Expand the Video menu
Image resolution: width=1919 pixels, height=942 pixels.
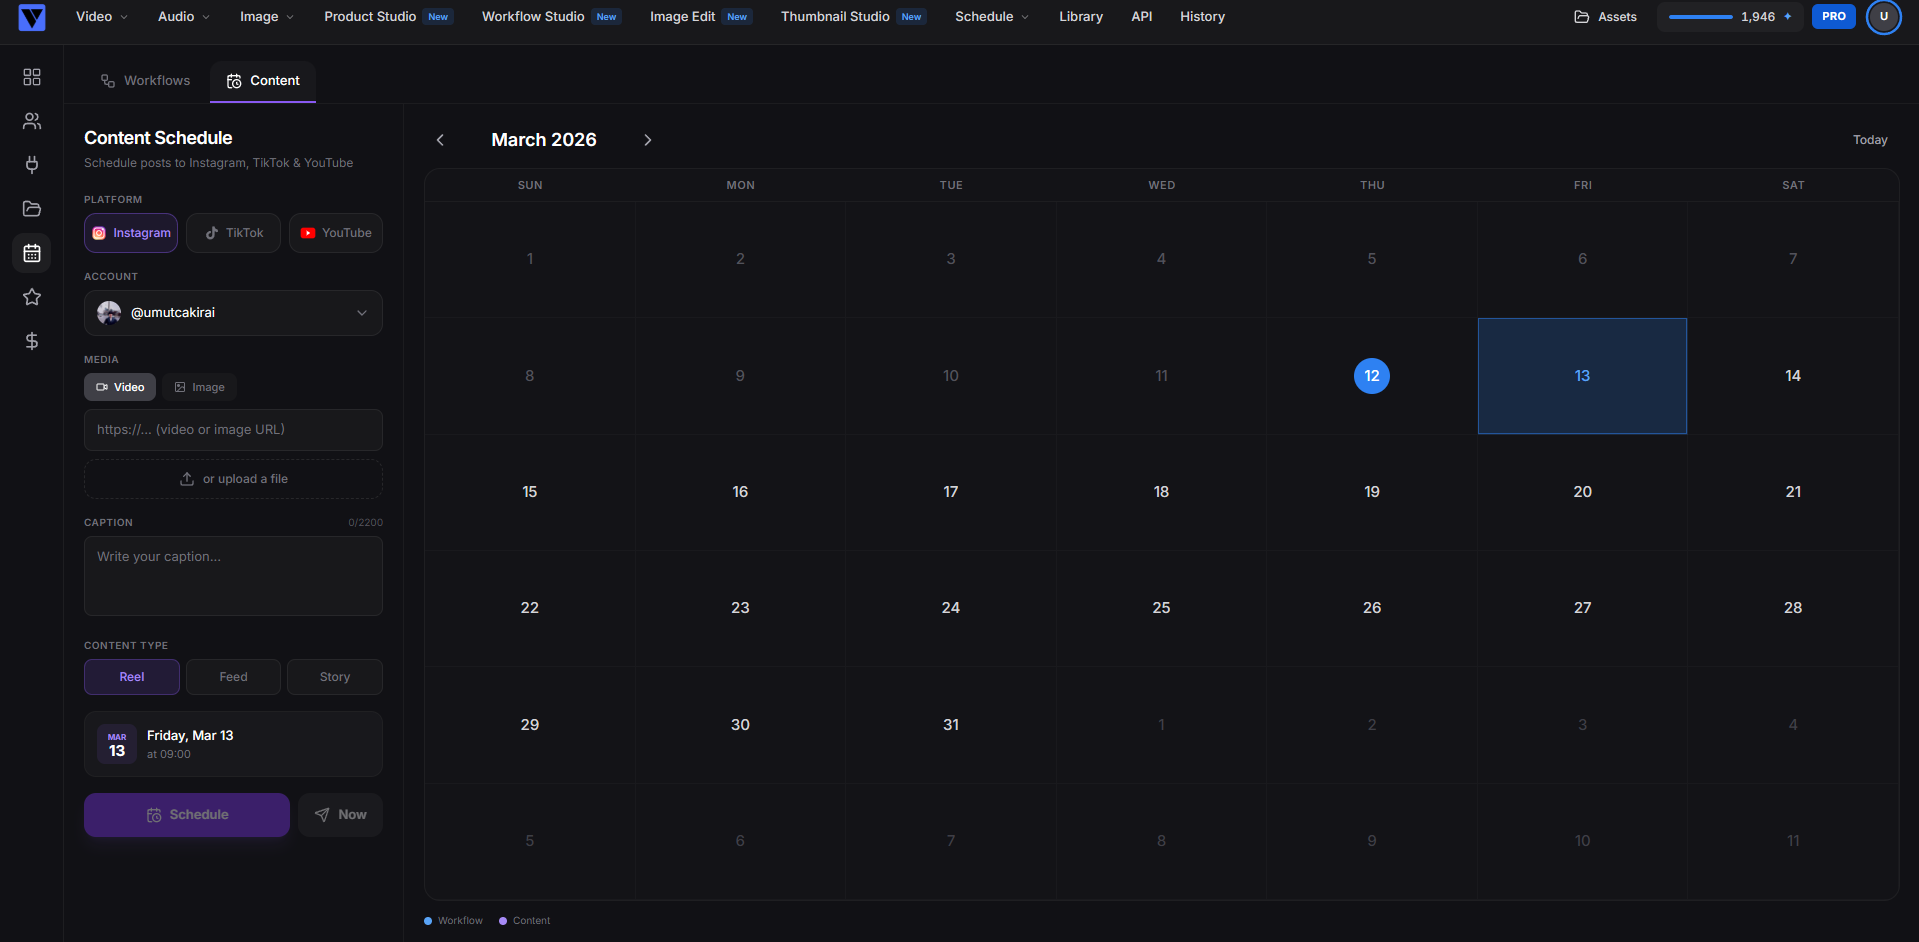[x=102, y=17]
